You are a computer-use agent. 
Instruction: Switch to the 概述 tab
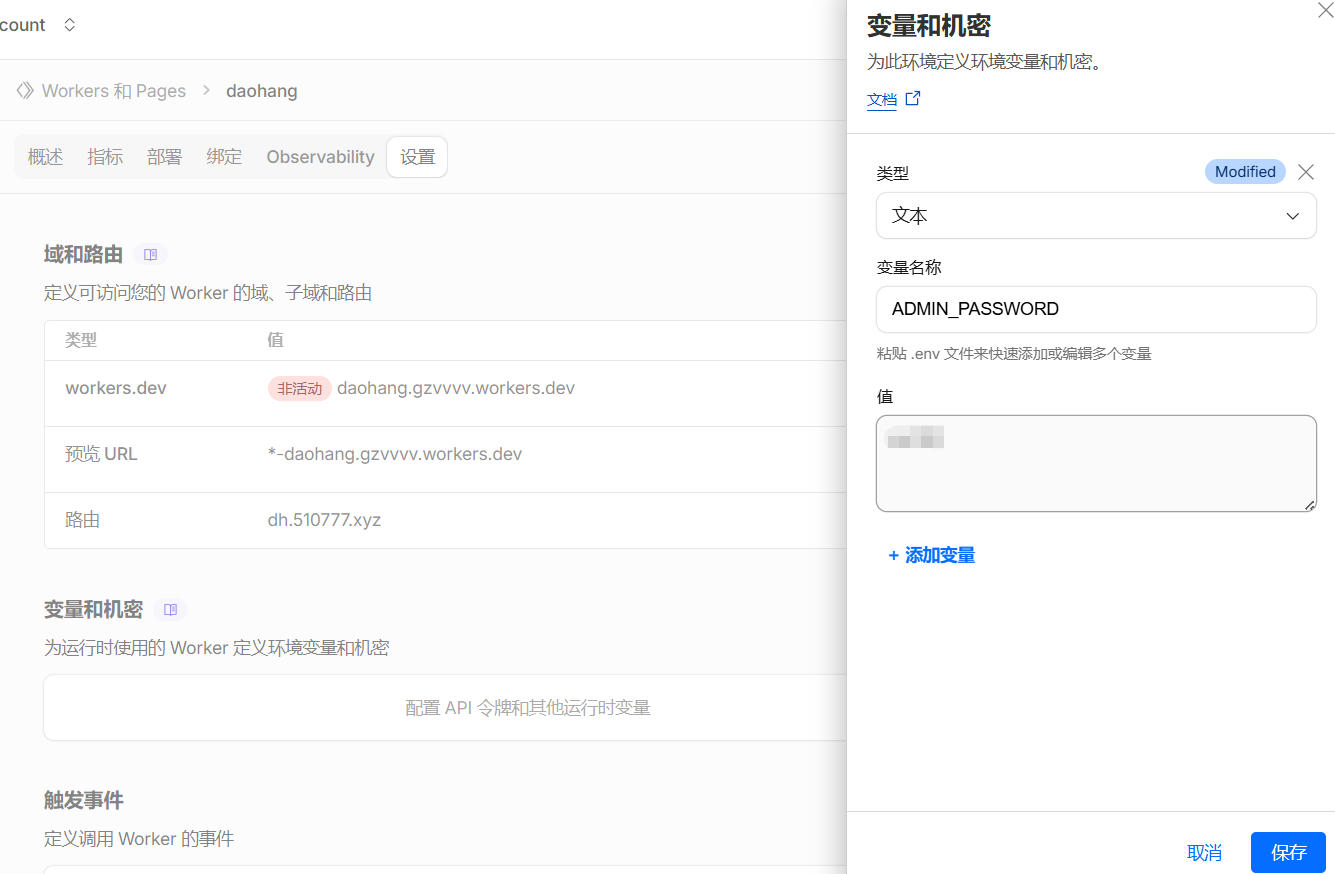coord(45,157)
